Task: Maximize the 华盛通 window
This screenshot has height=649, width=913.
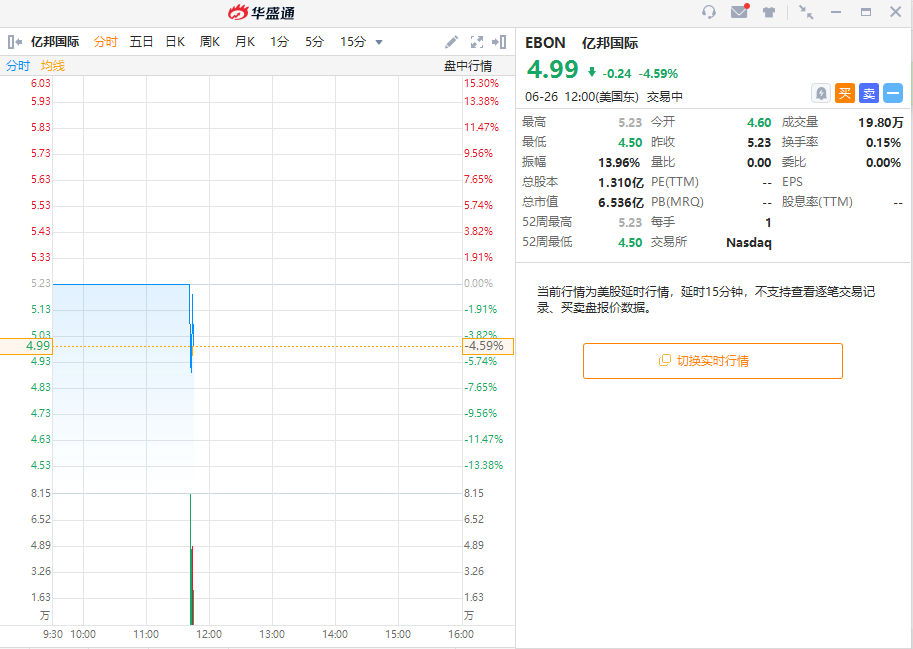Action: point(866,12)
